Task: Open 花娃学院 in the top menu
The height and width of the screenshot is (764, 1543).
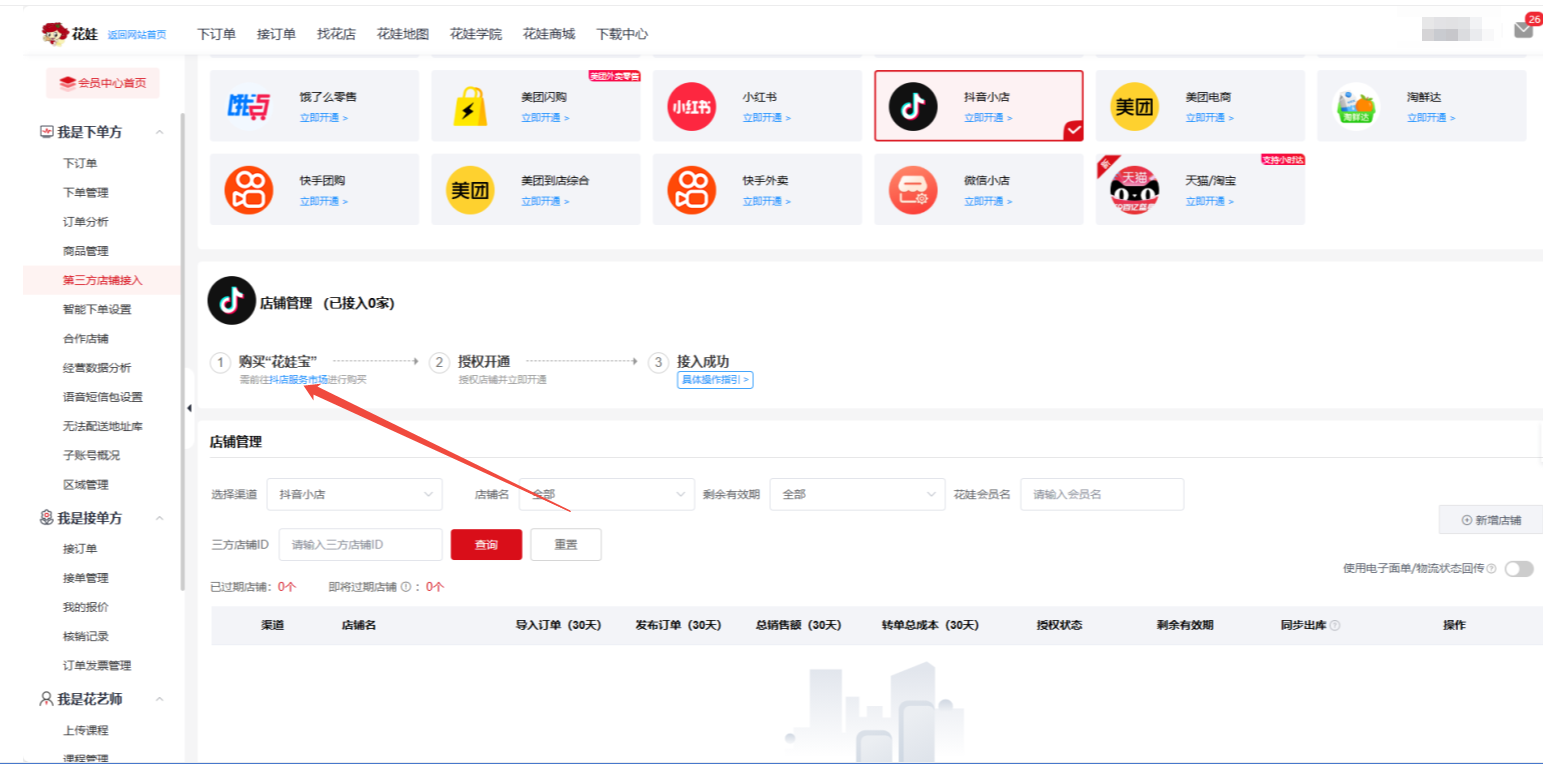Action: (475, 34)
